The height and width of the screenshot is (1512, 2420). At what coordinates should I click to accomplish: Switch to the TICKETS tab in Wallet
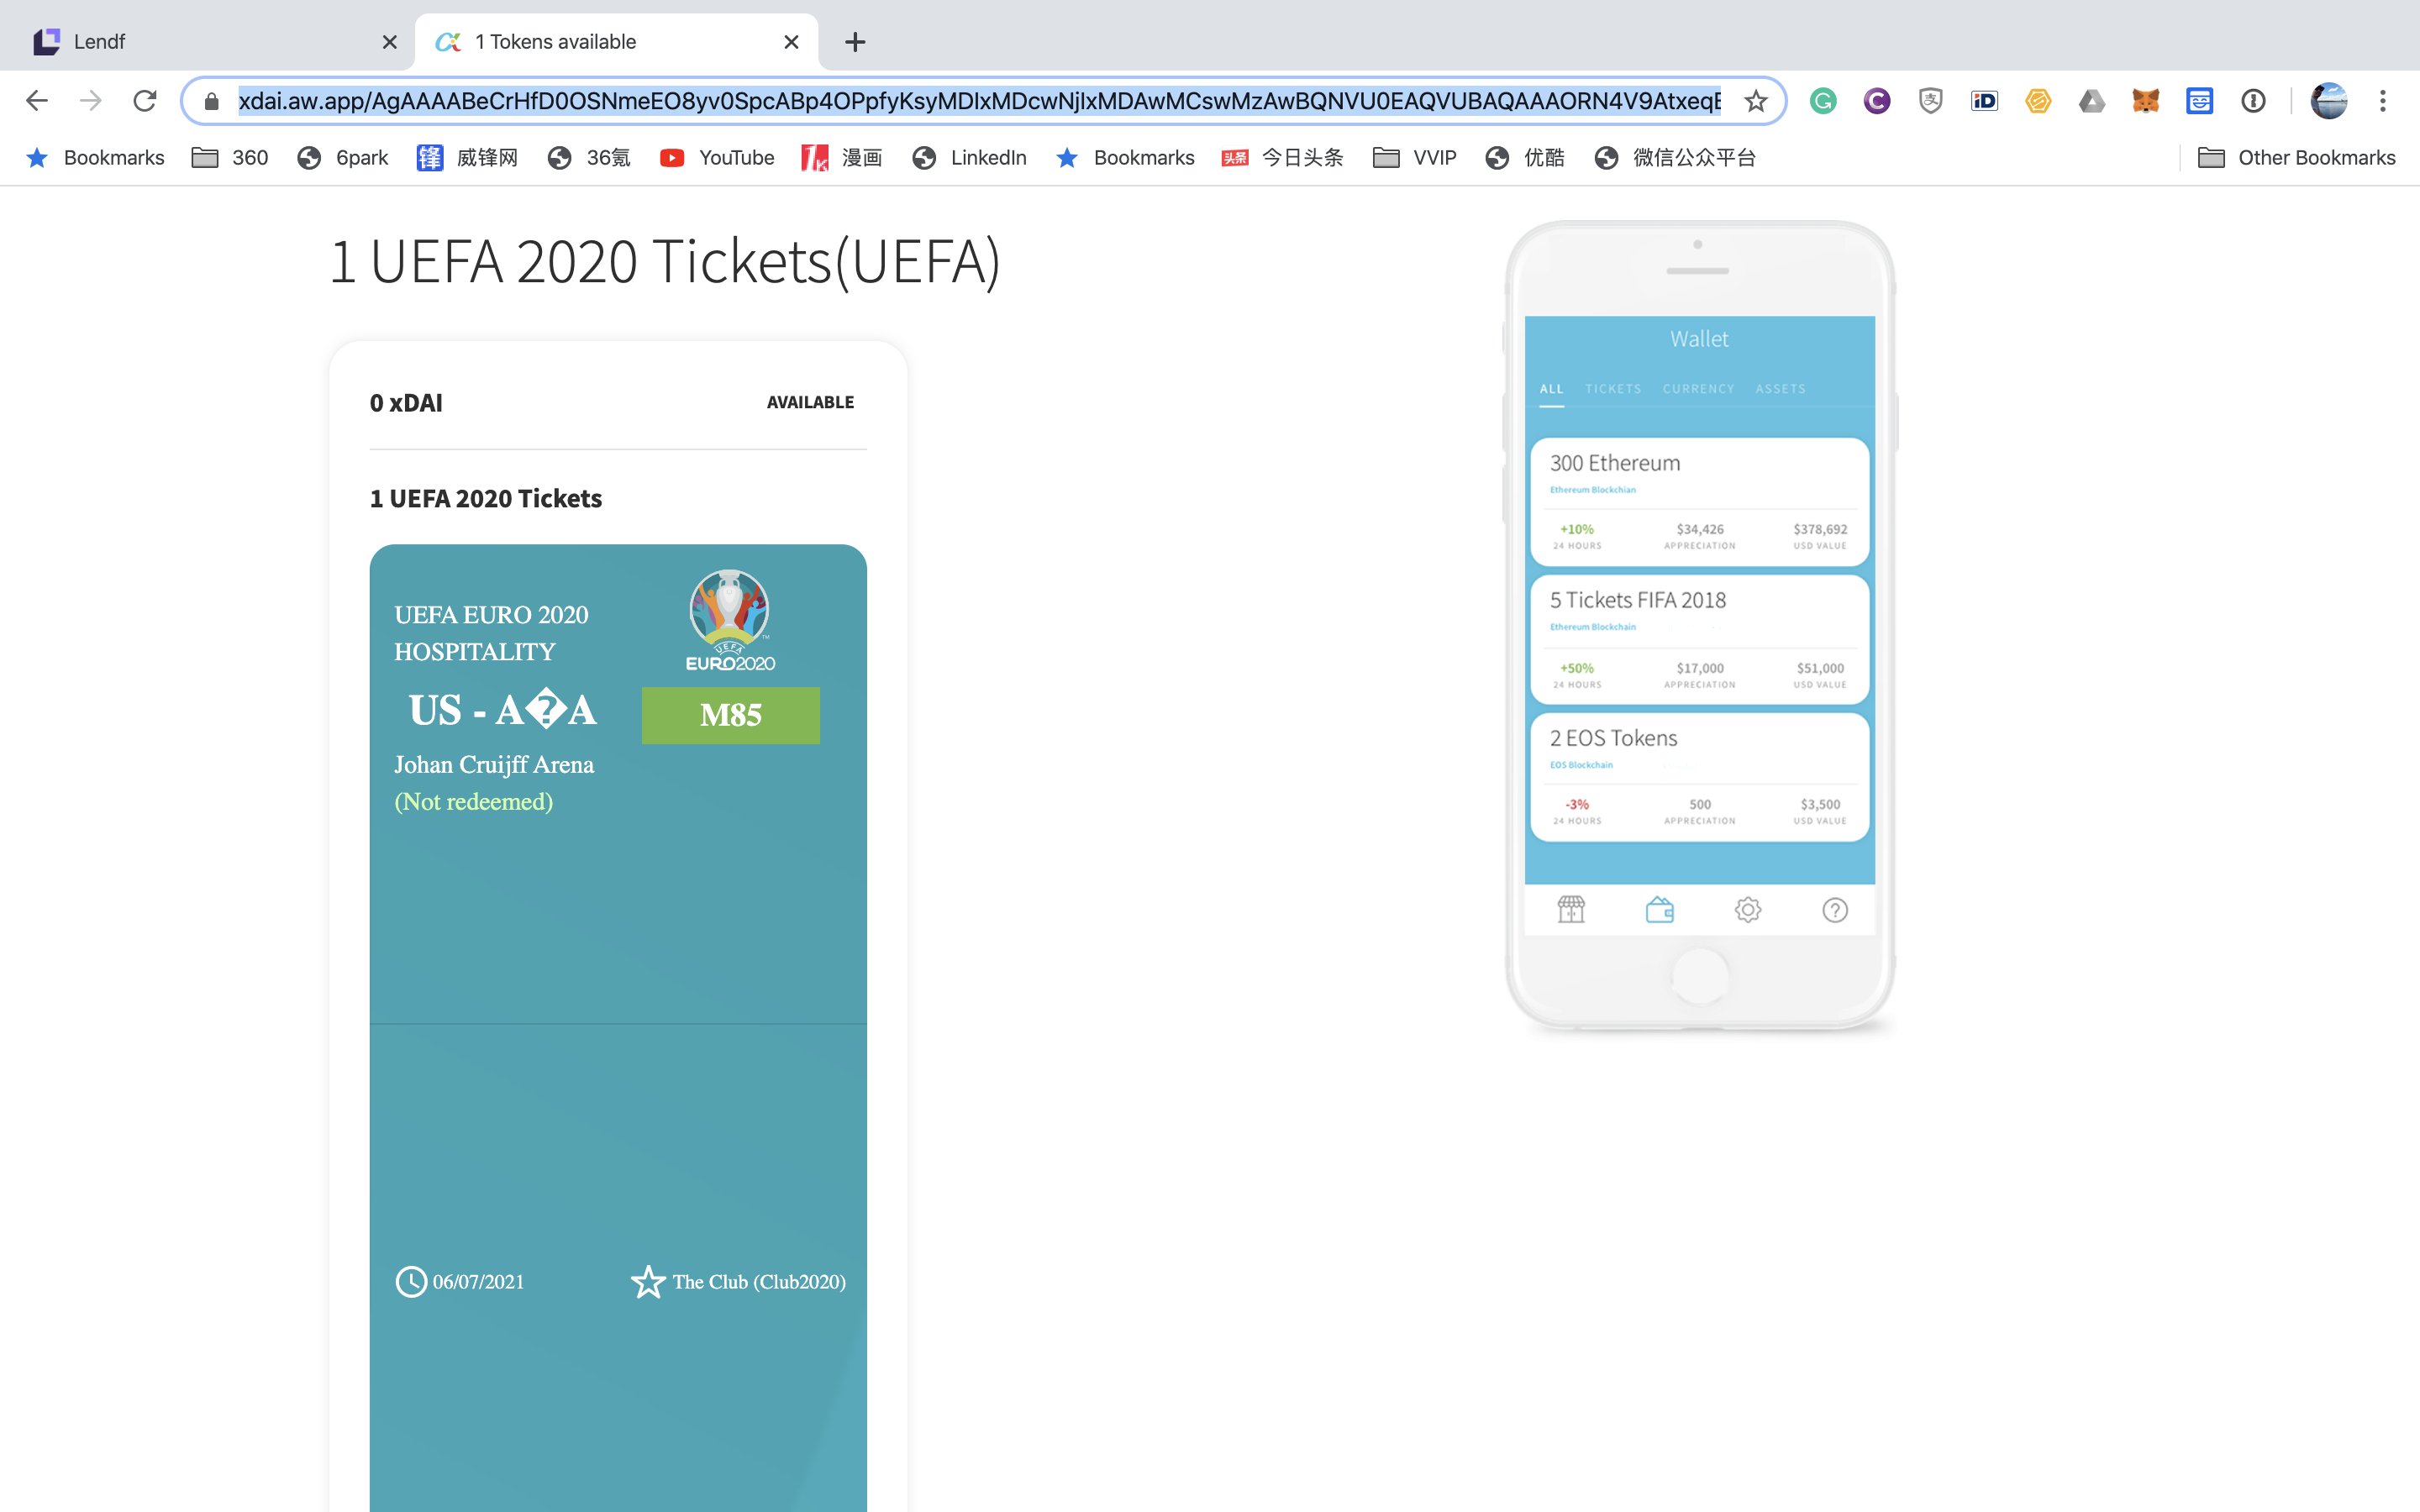tap(1612, 388)
